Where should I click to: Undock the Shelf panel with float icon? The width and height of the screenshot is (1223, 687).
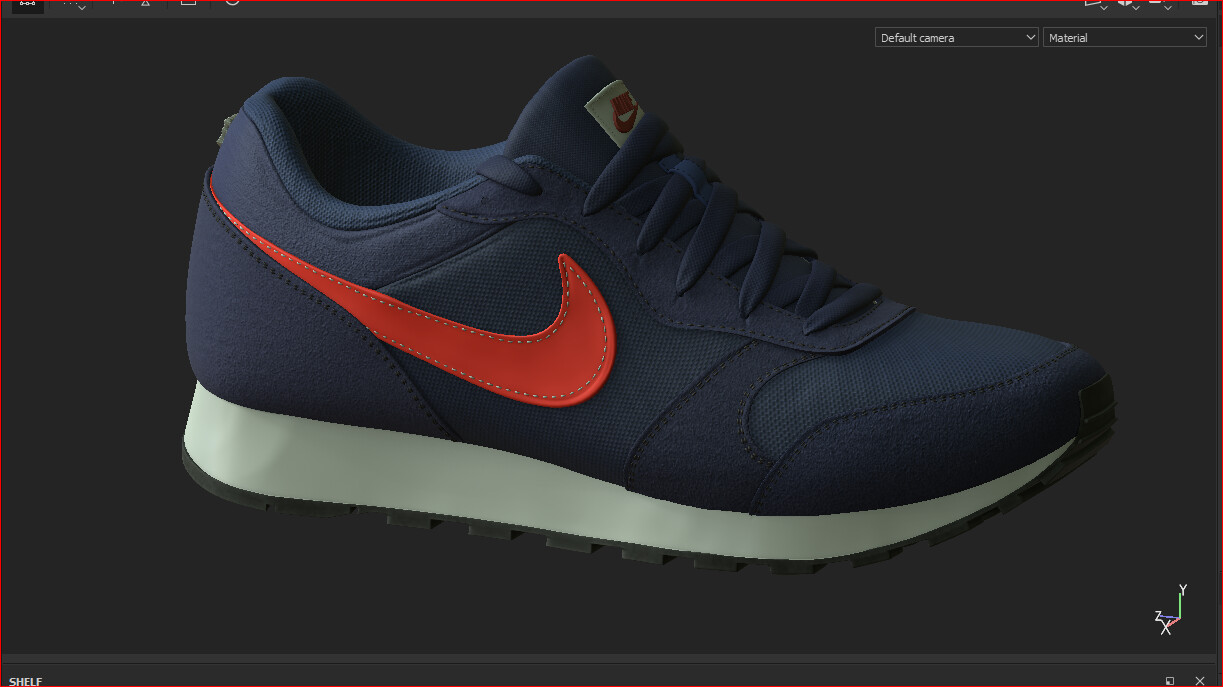pyautogui.click(x=1170, y=681)
